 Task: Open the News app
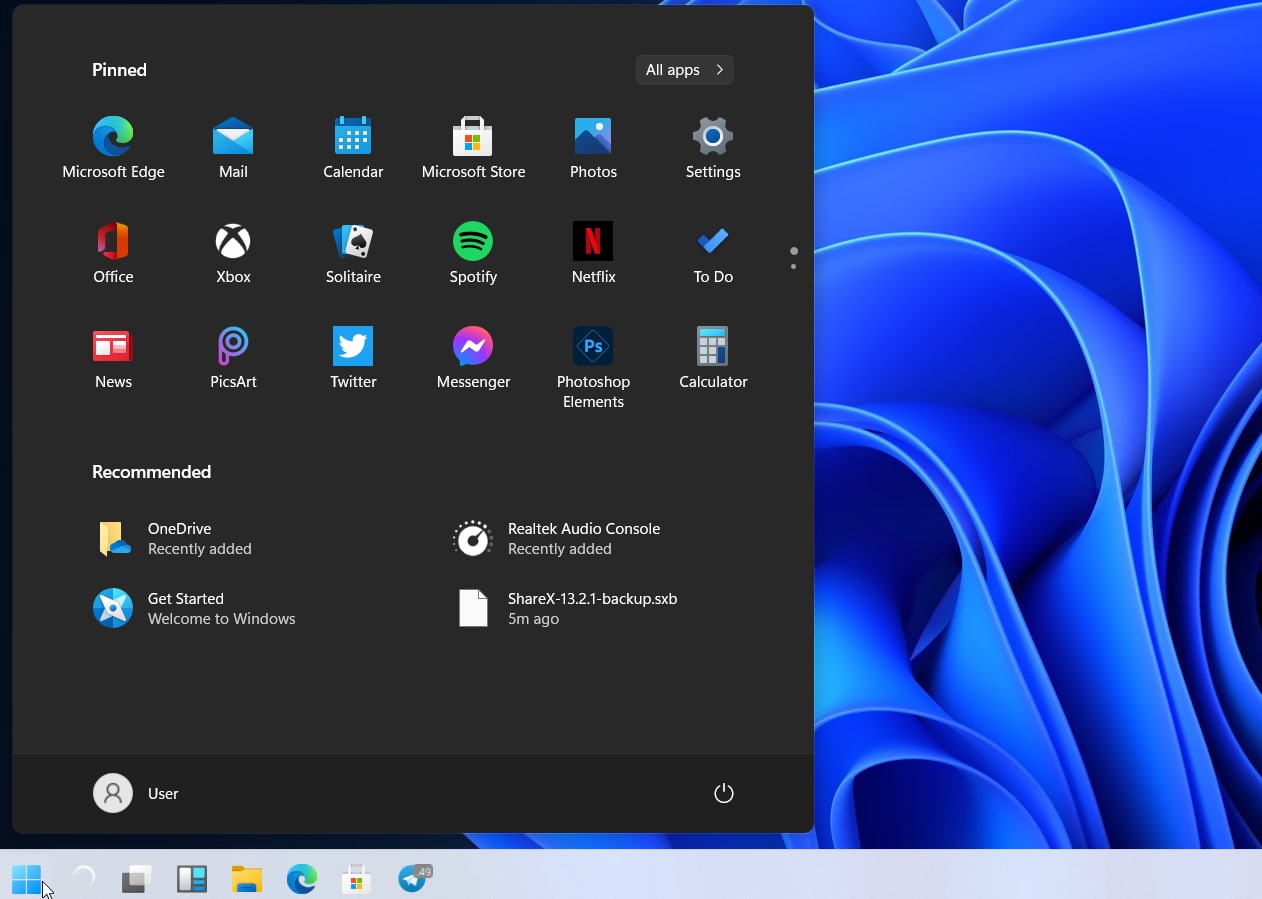113,357
